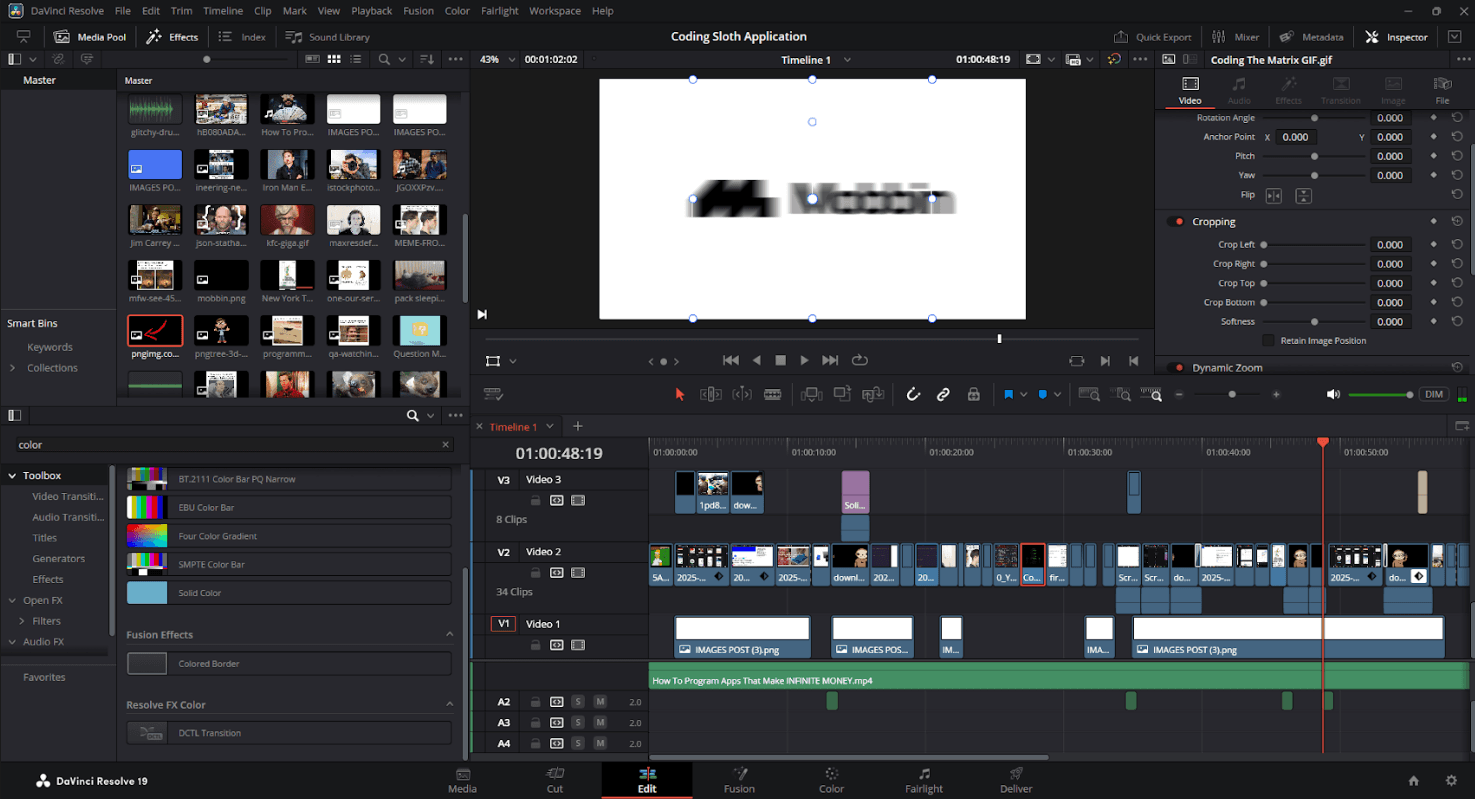Toggle Loop playback icon
The height and width of the screenshot is (799, 1475).
click(859, 360)
